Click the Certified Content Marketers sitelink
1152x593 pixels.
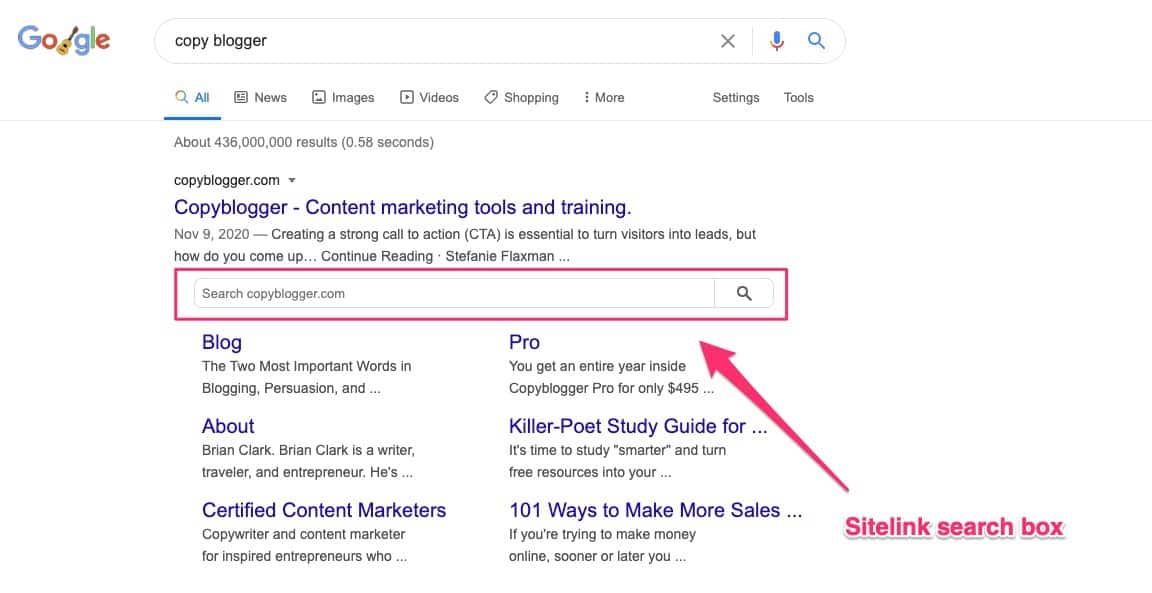pos(324,510)
